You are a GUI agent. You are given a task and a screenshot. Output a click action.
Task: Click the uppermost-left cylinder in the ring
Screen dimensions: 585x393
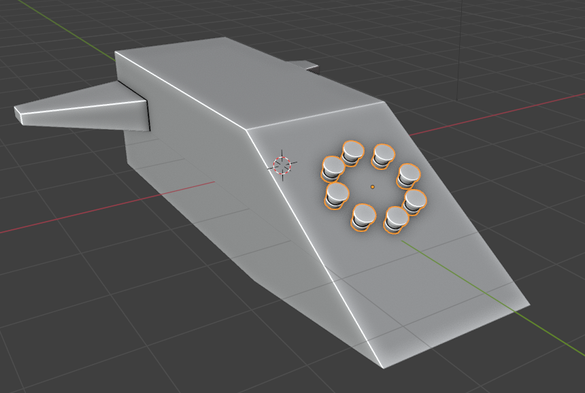pyautogui.click(x=353, y=153)
